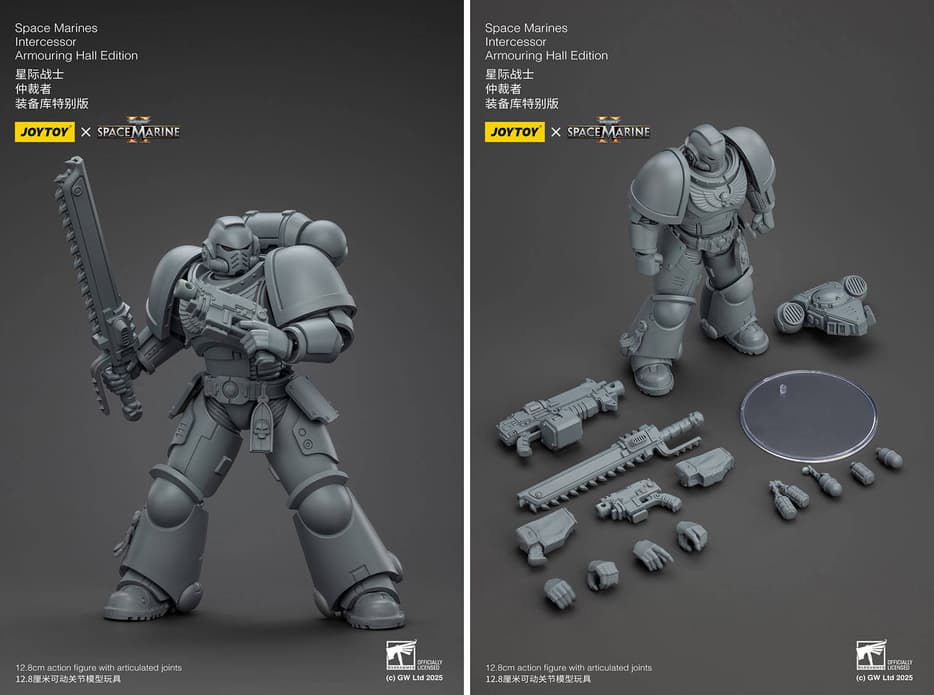Select the raised chainsword held by the posed figure
Viewport: 934px width, 695px height.
click(x=95, y=286)
